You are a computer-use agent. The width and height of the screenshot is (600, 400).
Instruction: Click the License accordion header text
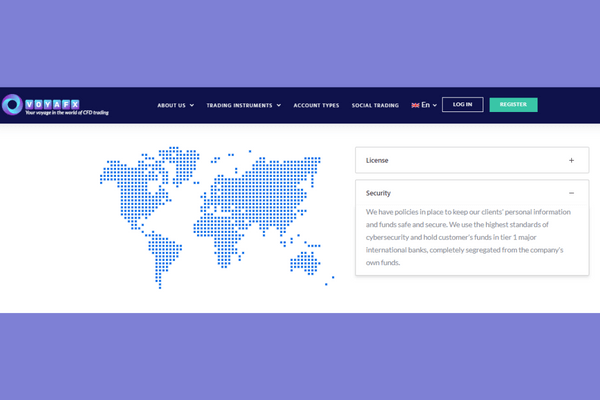point(377,160)
